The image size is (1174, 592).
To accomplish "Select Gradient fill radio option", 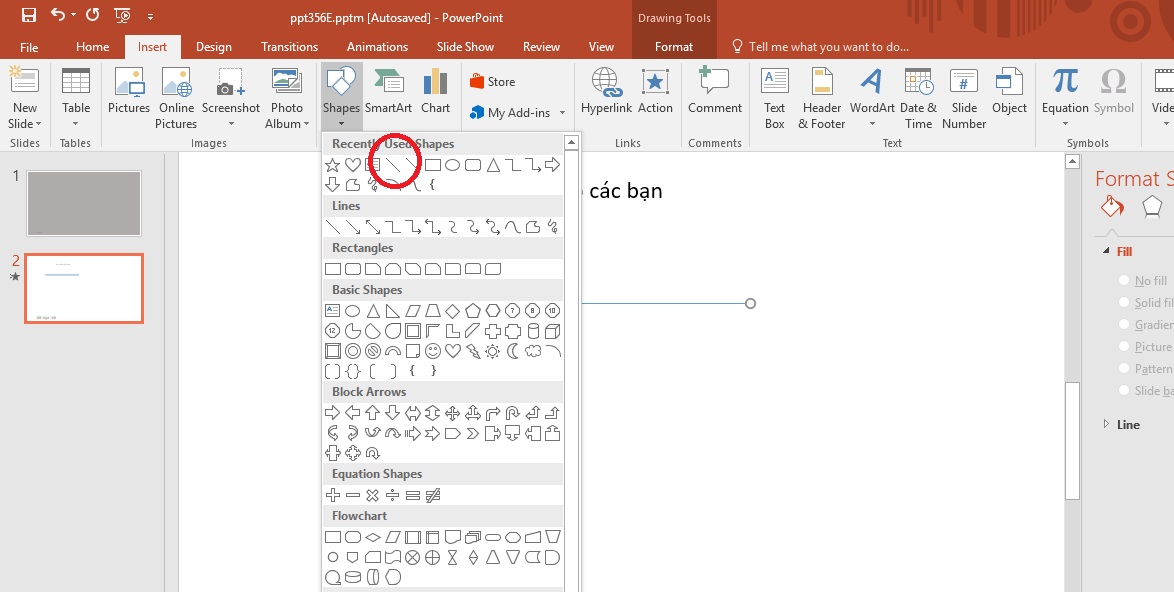I will point(1124,324).
